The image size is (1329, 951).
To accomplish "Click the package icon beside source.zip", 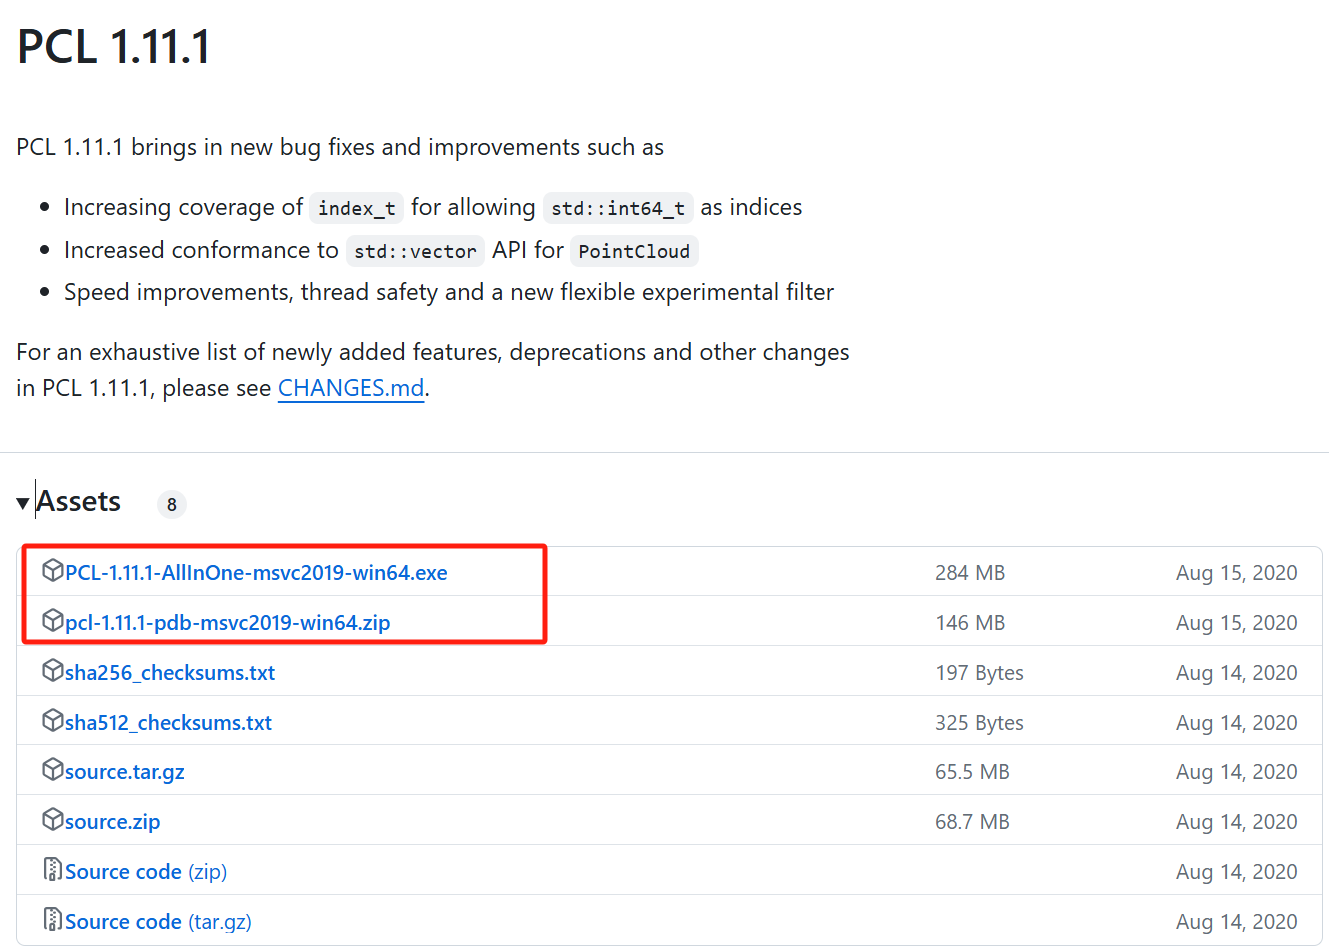I will click(53, 820).
